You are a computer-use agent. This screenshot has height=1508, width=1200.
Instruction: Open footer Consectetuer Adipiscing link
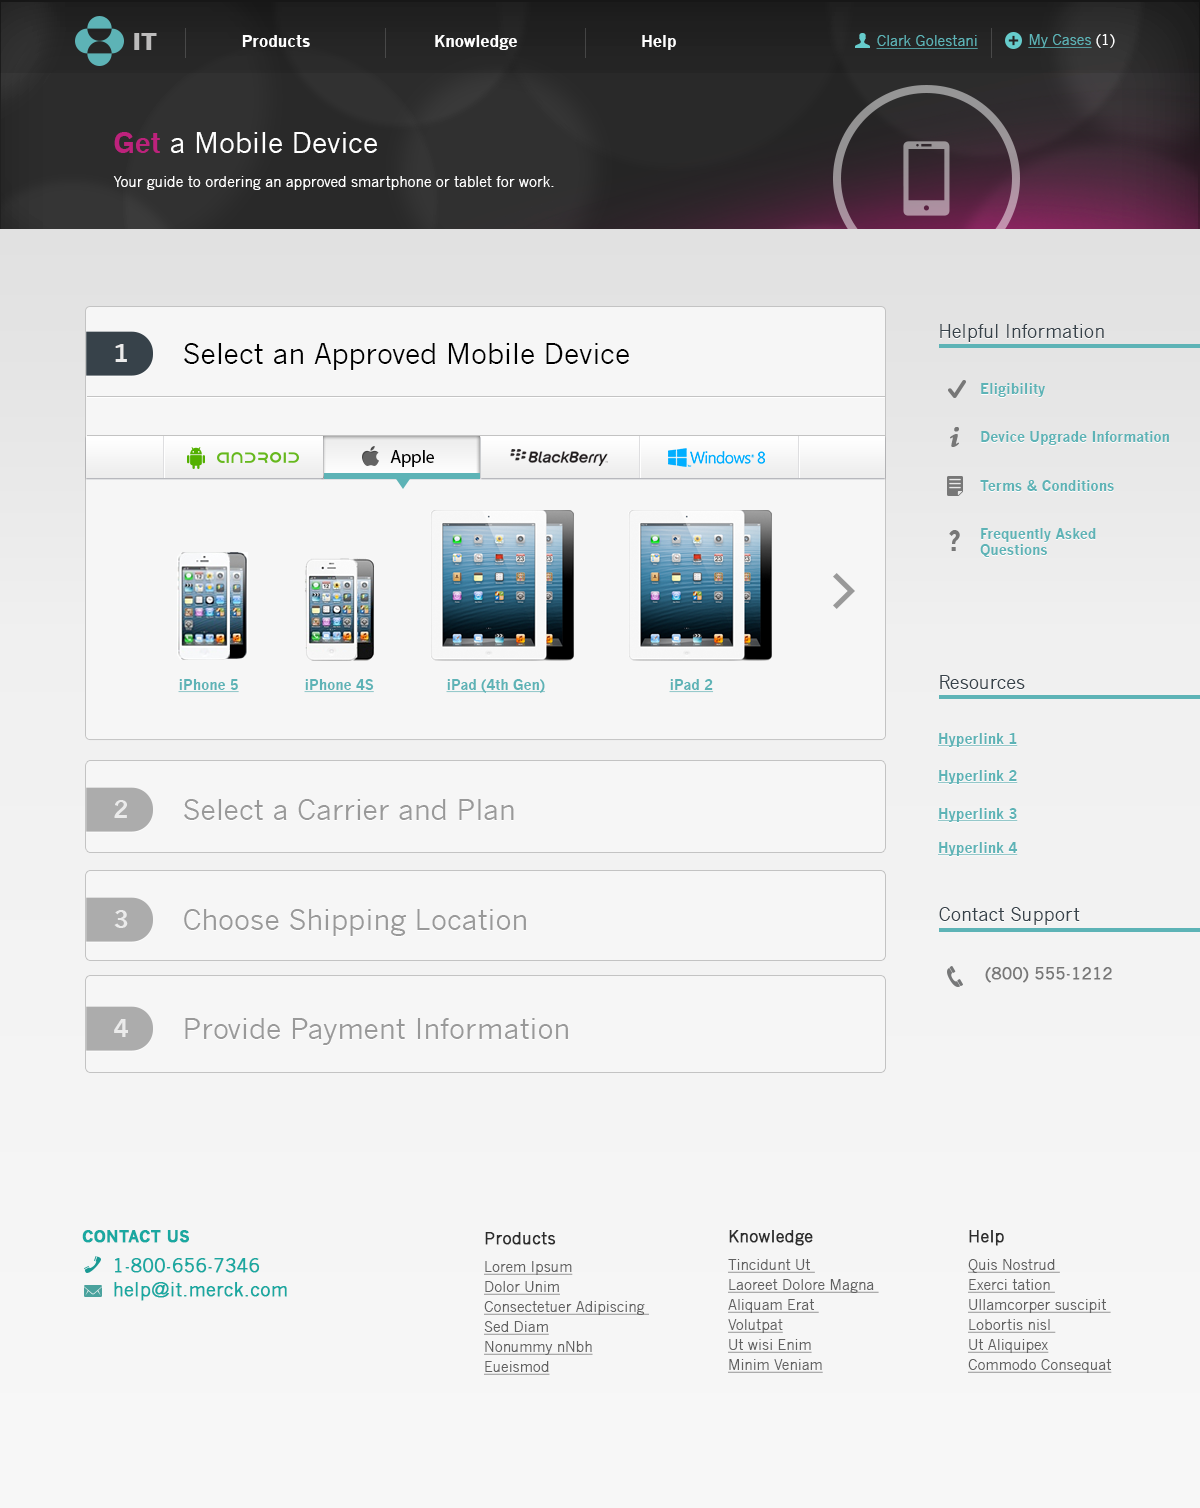[x=566, y=1307]
